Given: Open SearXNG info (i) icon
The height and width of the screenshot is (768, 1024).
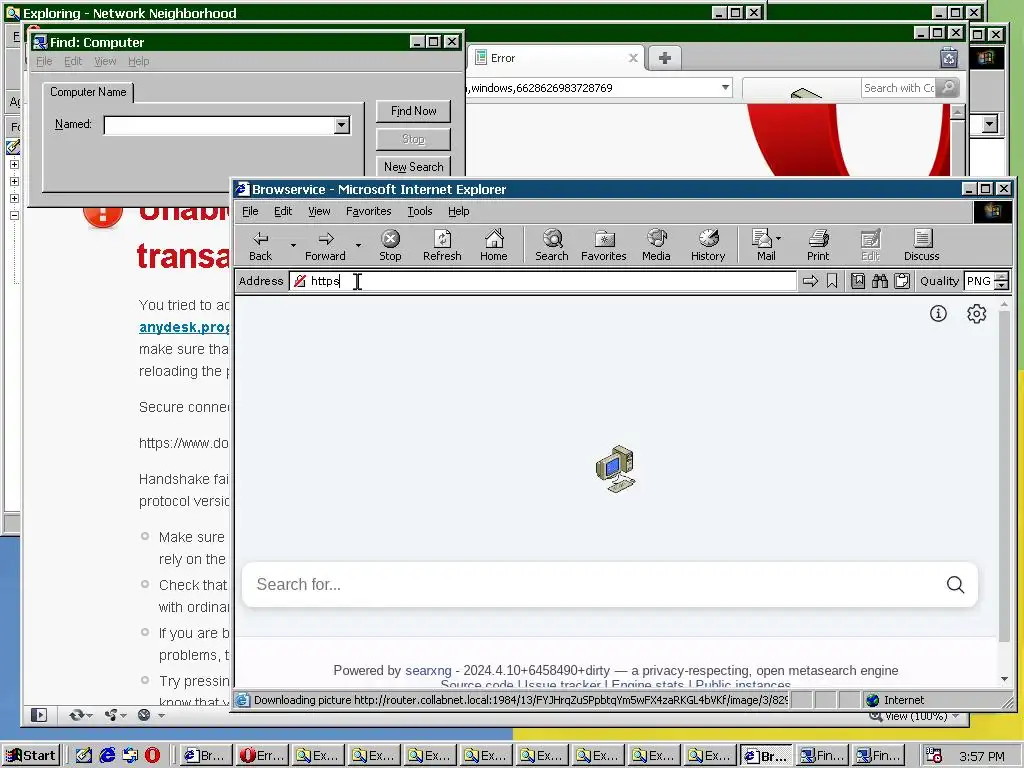Looking at the screenshot, I should coord(938,314).
